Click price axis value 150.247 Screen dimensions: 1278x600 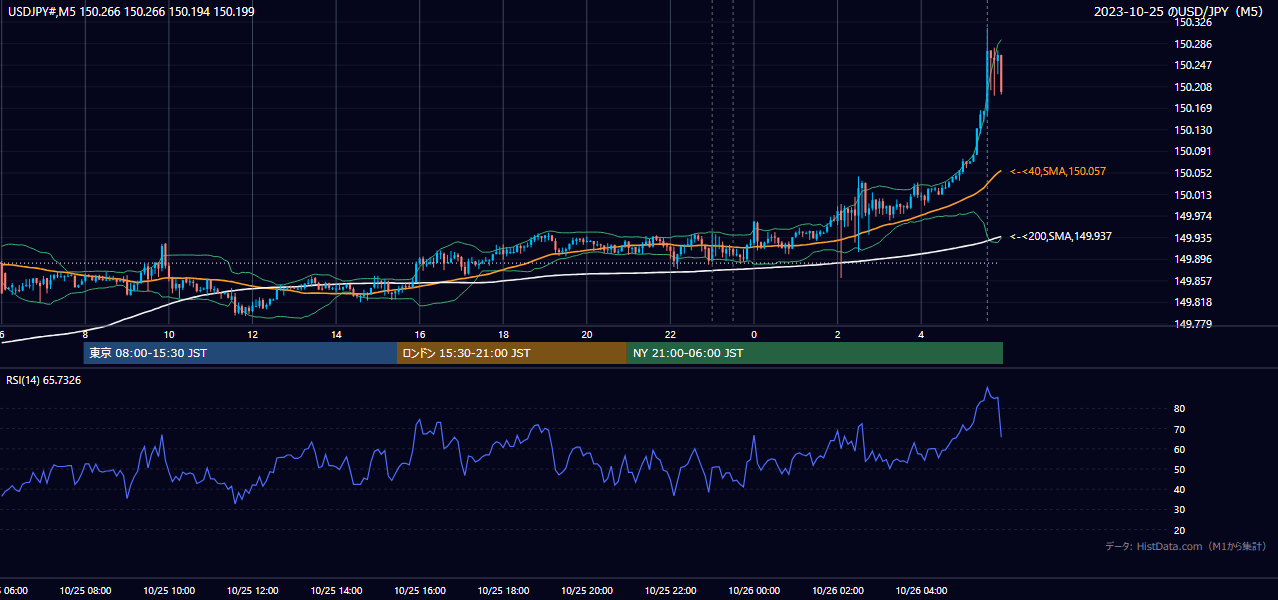[x=1193, y=65]
